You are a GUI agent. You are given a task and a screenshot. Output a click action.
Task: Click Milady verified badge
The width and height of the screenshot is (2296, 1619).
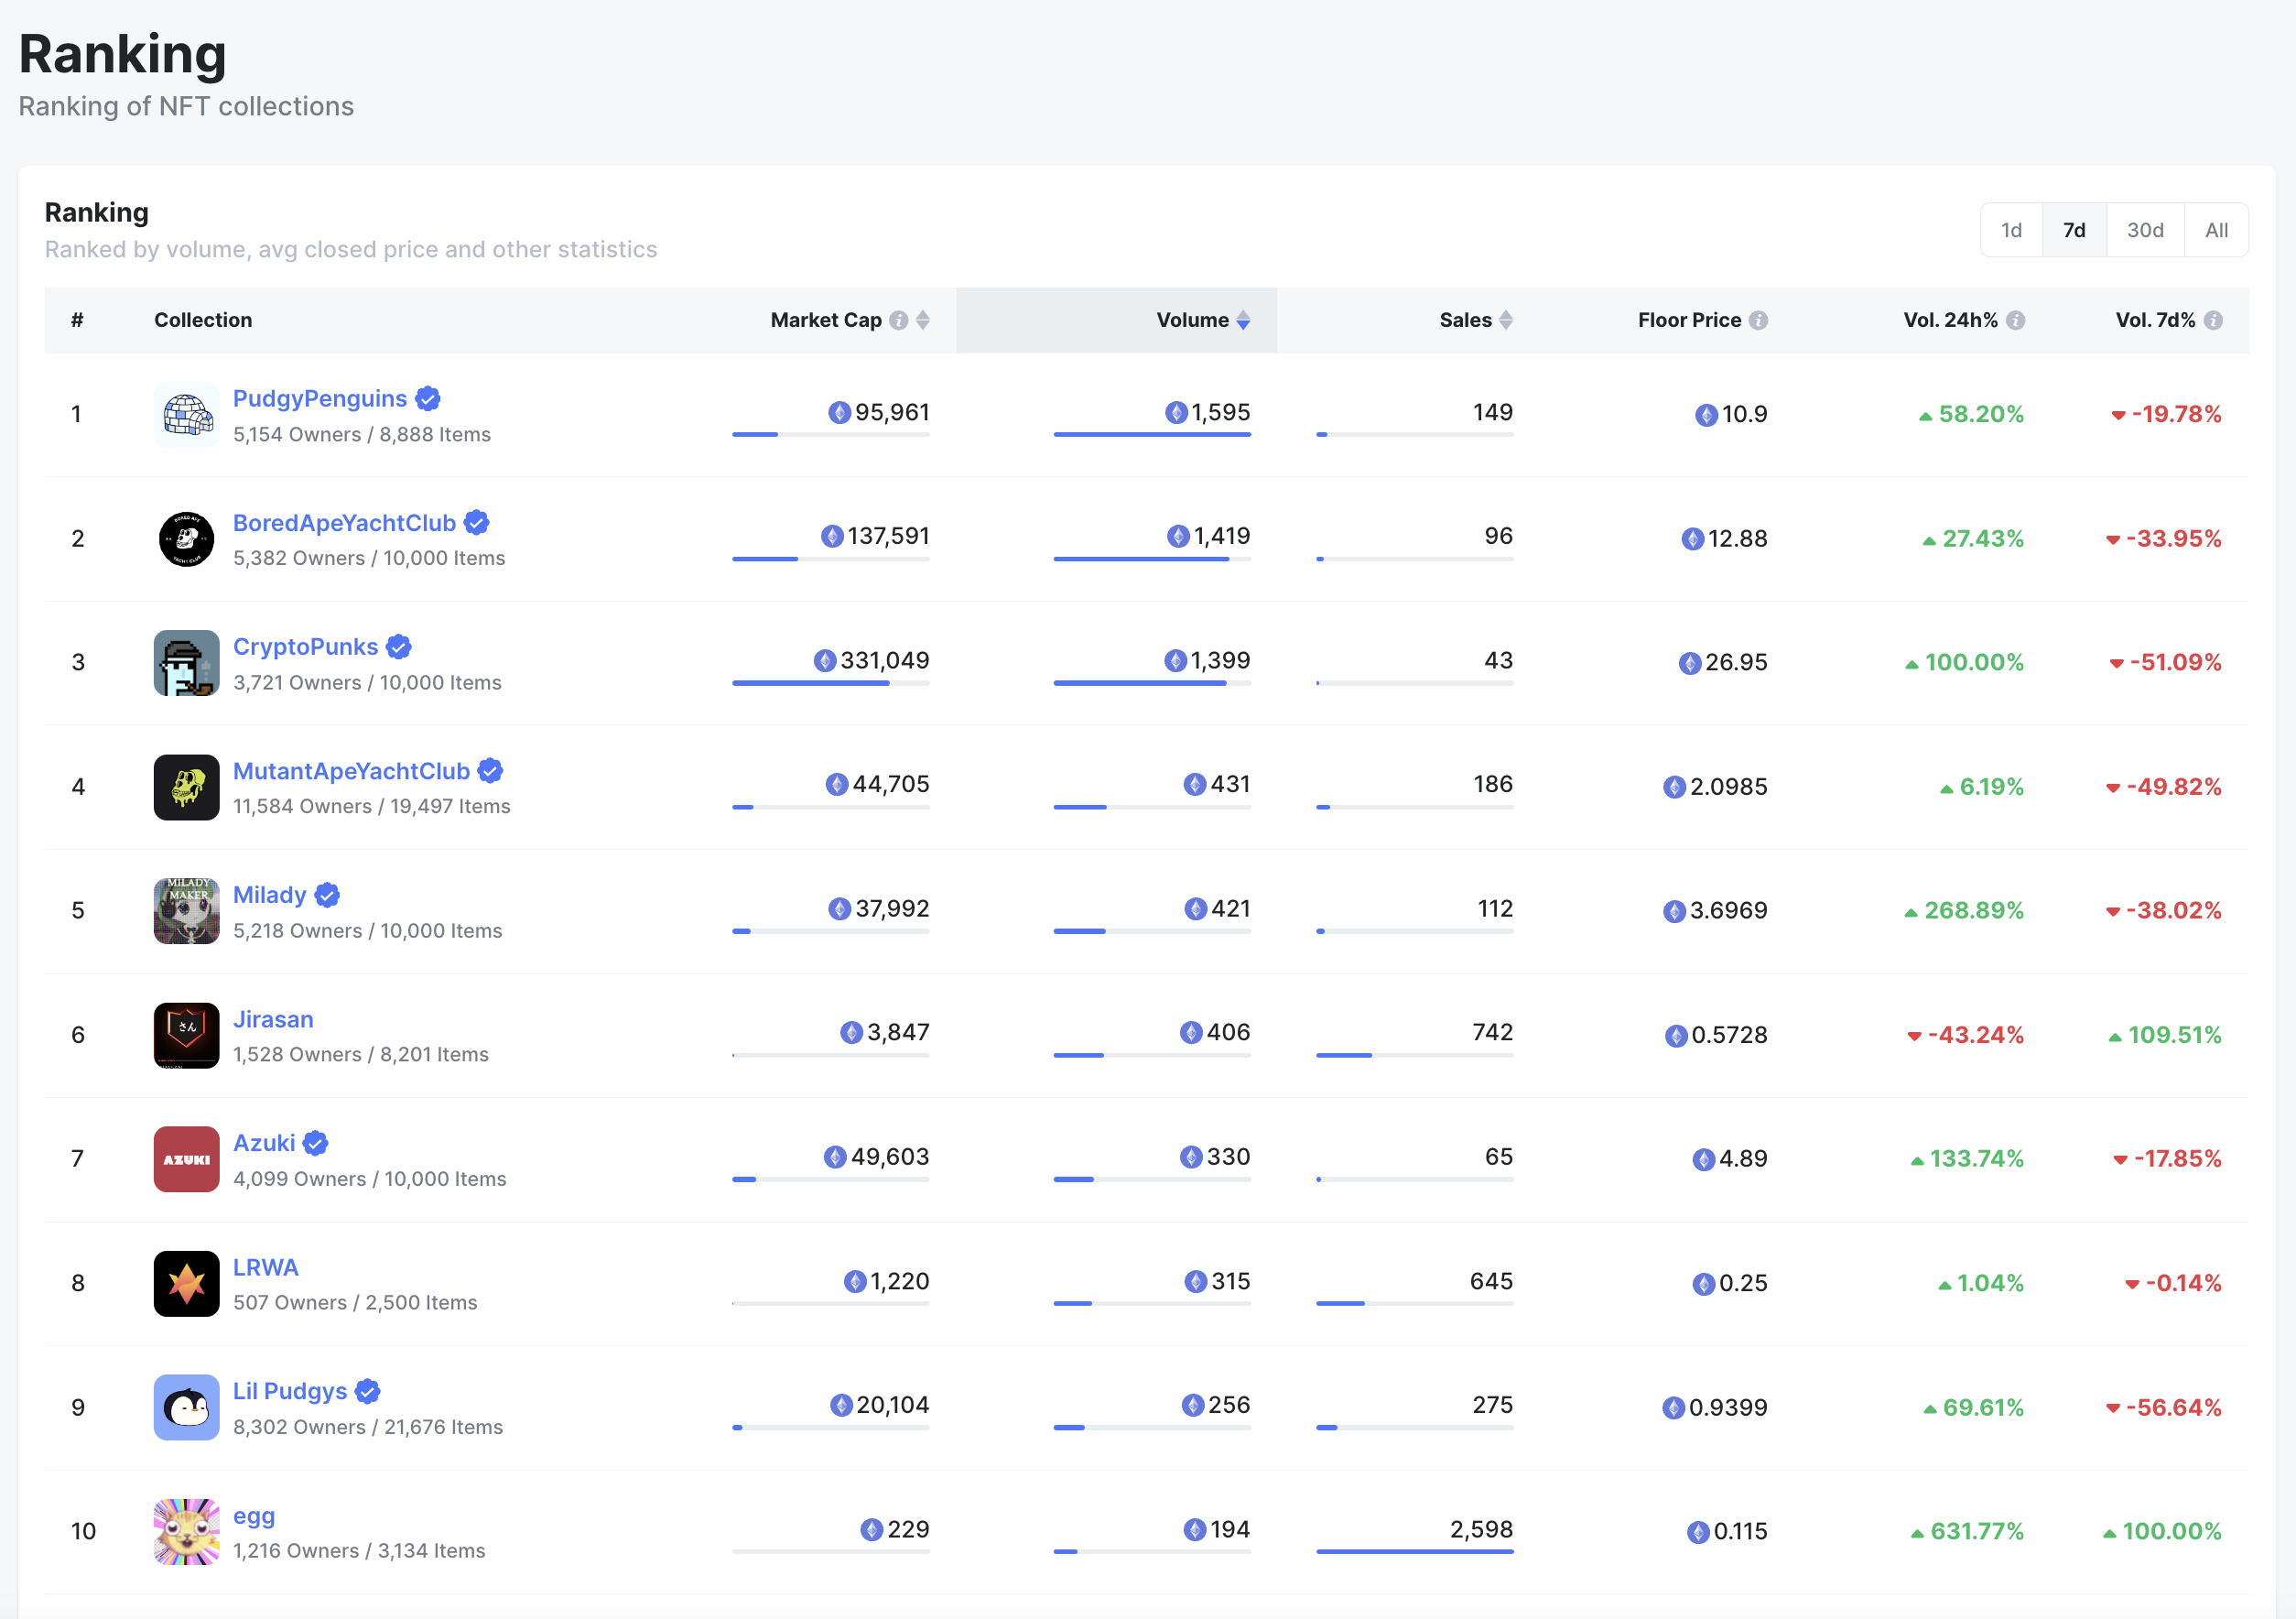327,895
